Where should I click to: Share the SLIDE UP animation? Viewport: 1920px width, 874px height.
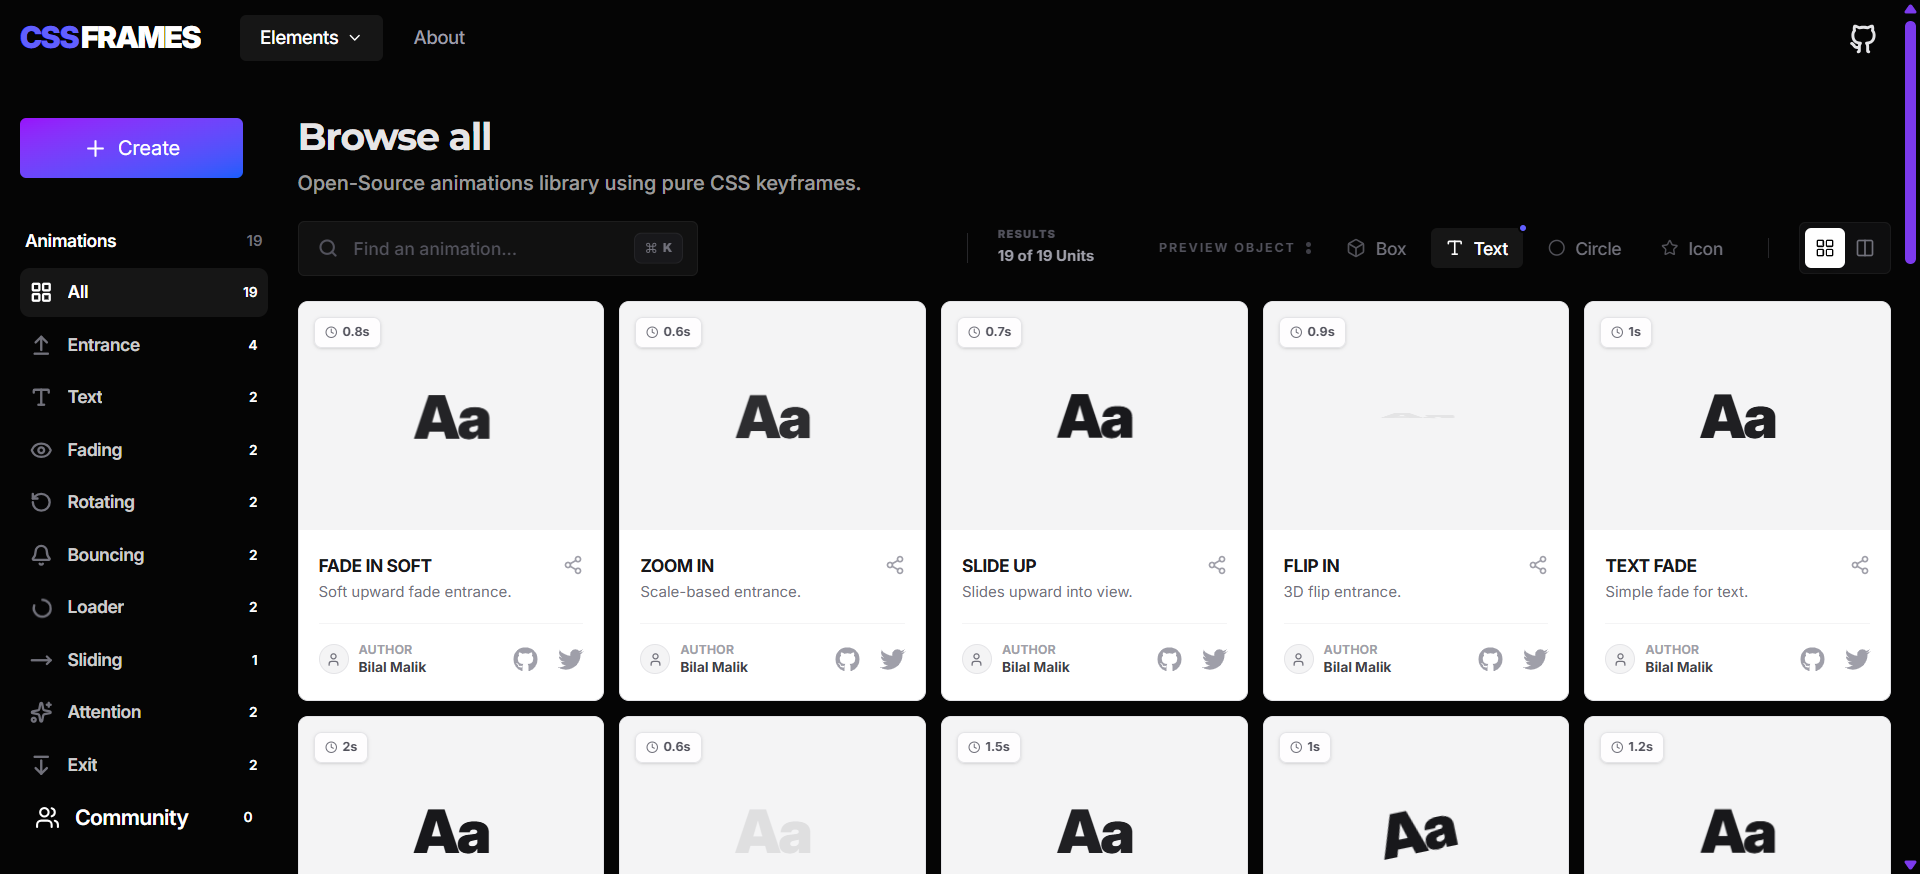pyautogui.click(x=1217, y=565)
